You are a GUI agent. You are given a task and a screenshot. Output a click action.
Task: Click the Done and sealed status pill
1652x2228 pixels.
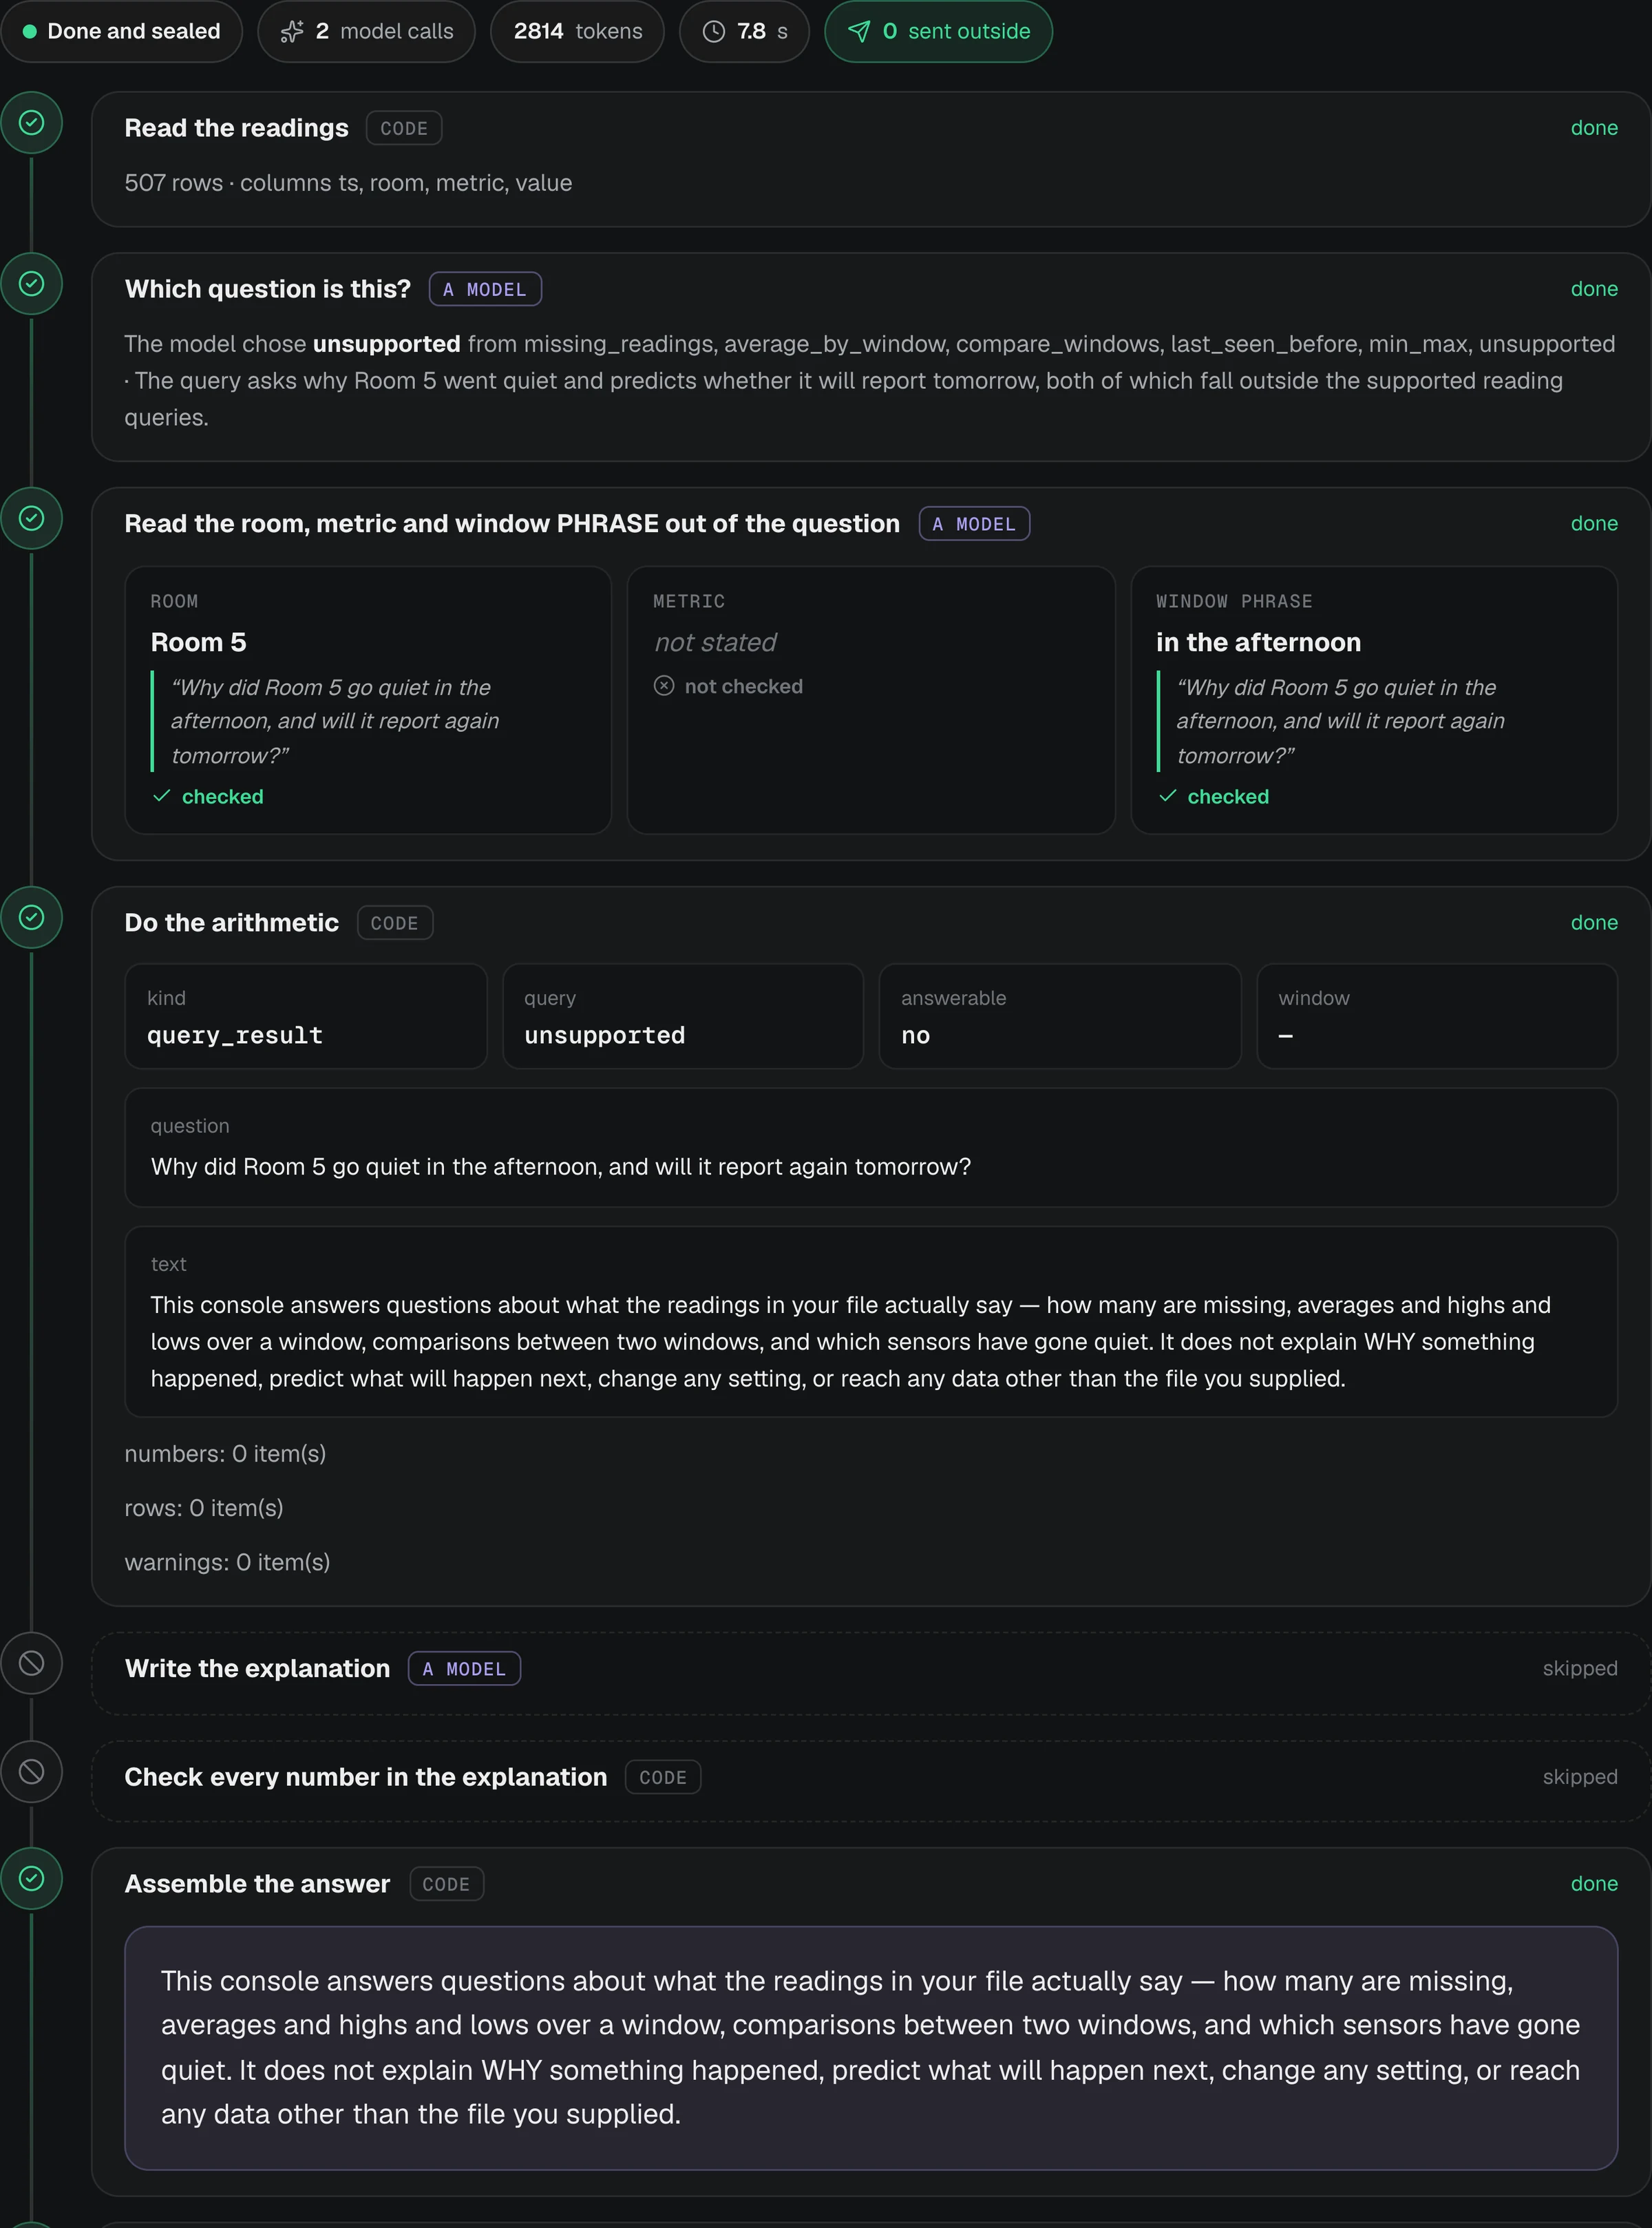121,32
